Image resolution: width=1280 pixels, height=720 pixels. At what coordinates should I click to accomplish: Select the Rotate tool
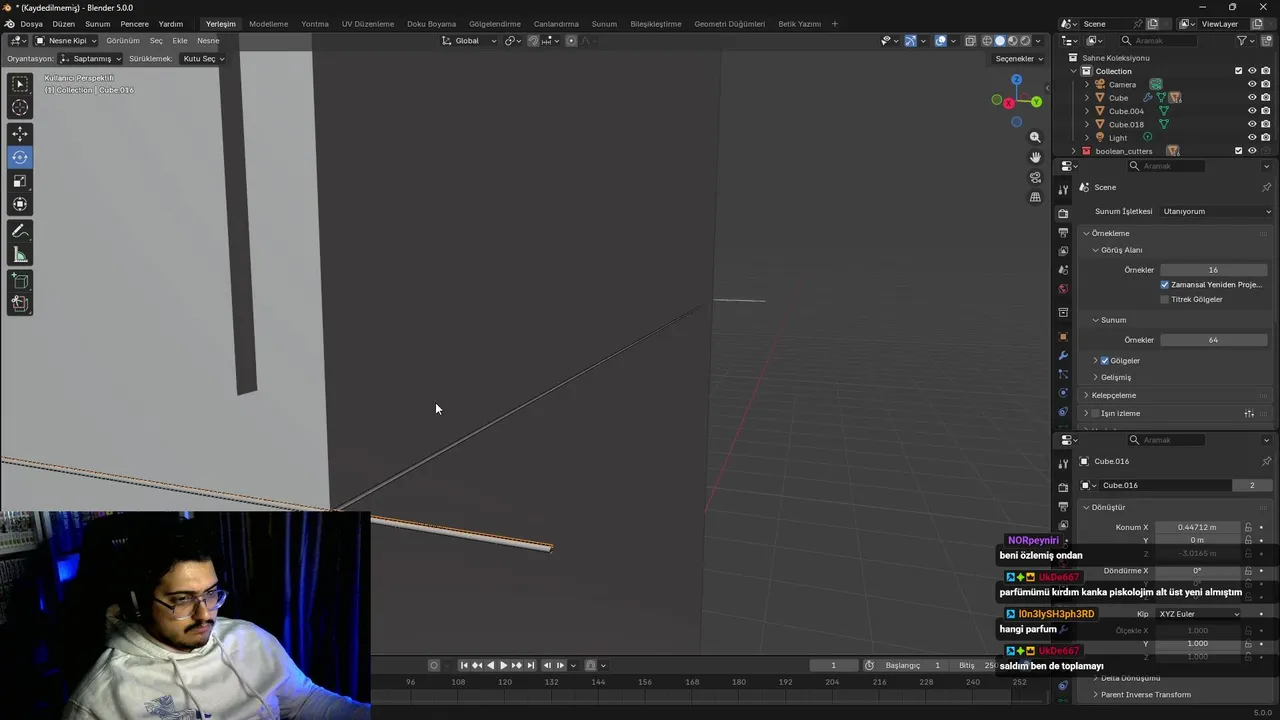[20, 157]
